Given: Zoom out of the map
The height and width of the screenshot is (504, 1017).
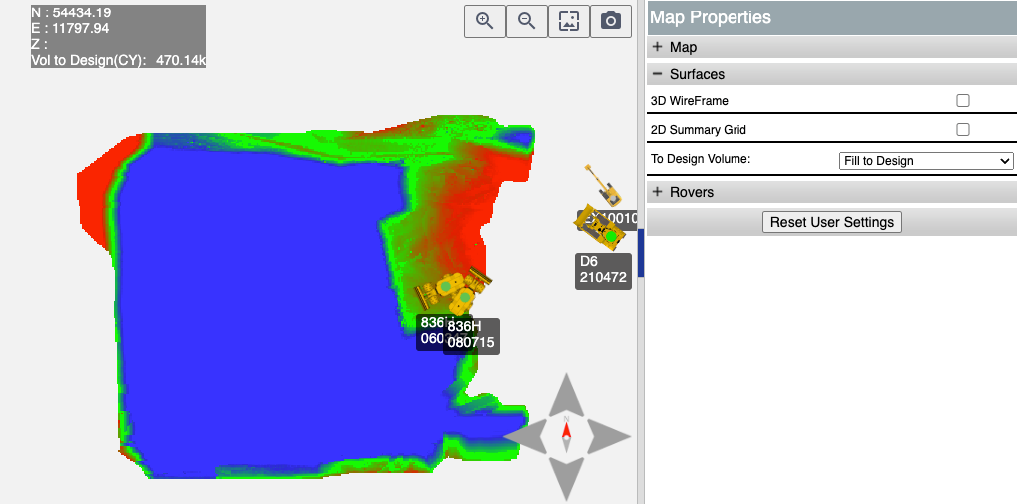Looking at the screenshot, I should point(527,21).
